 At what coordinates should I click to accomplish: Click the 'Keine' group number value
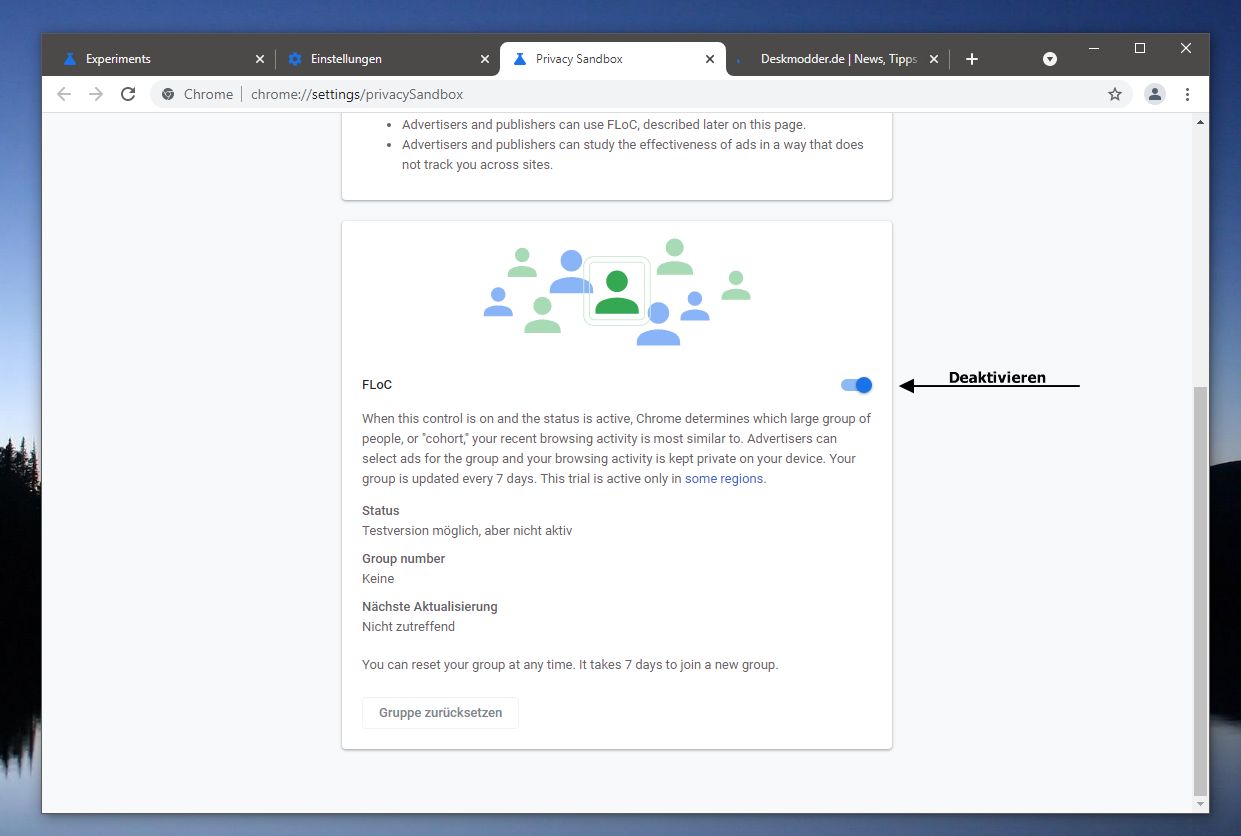pyautogui.click(x=378, y=579)
